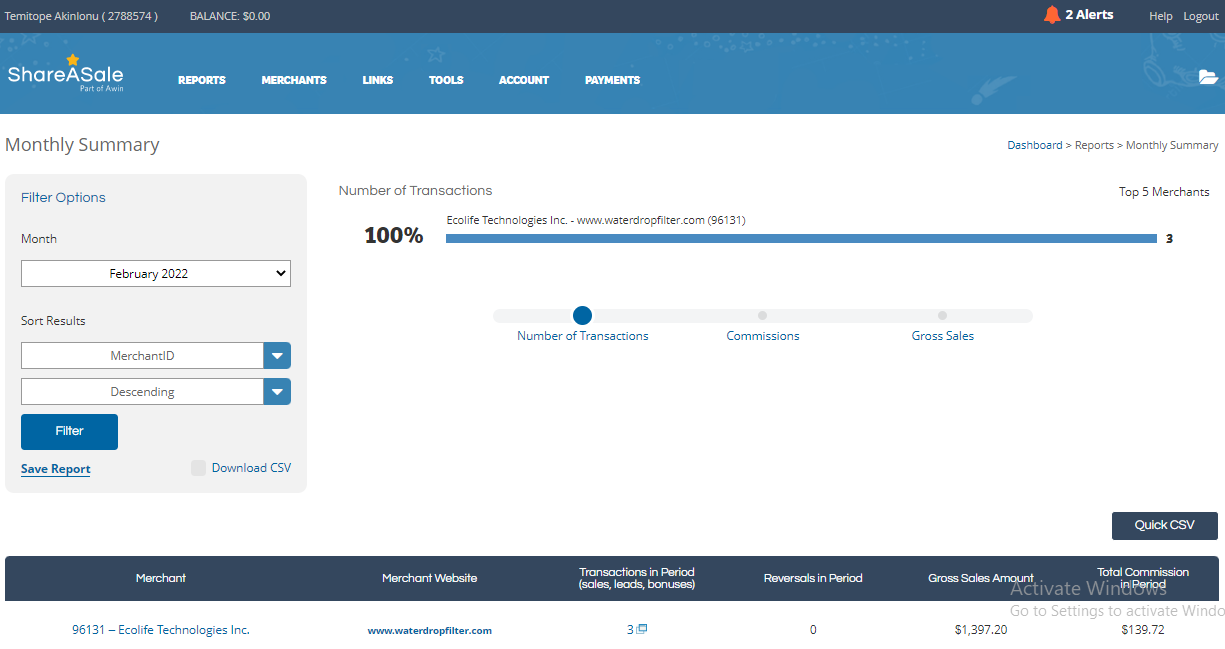1225x649 pixels.
Task: Click the Reversals in Period column header
Action: (x=813, y=578)
